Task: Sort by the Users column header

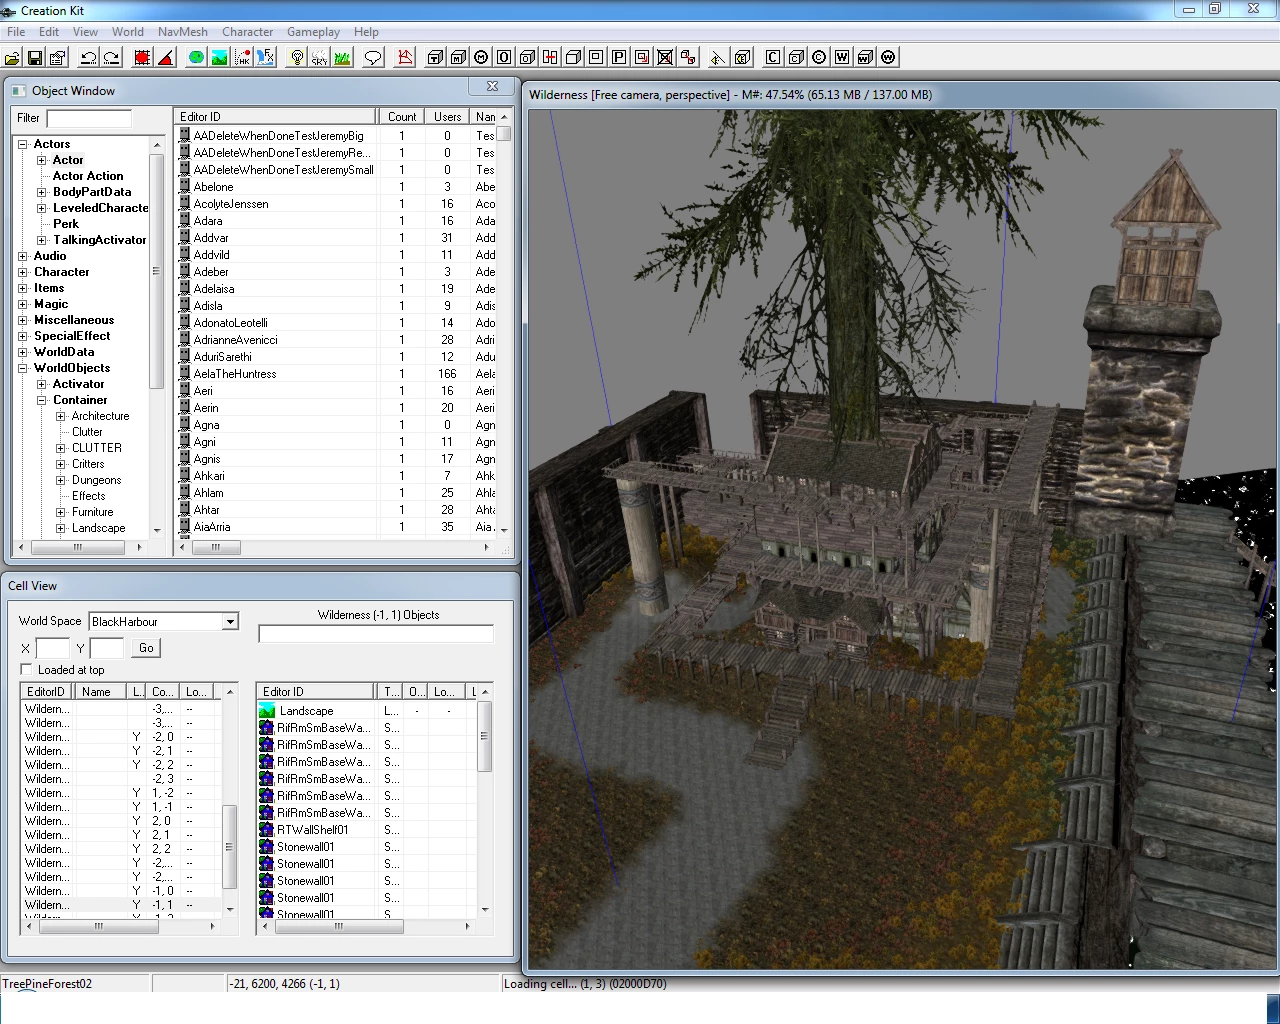Action: [447, 117]
